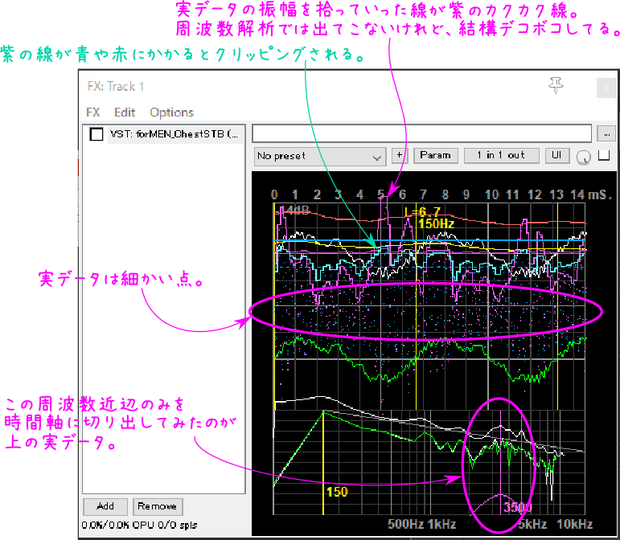Open the No preset dropdown
This screenshot has width=620, height=540.
319,156
